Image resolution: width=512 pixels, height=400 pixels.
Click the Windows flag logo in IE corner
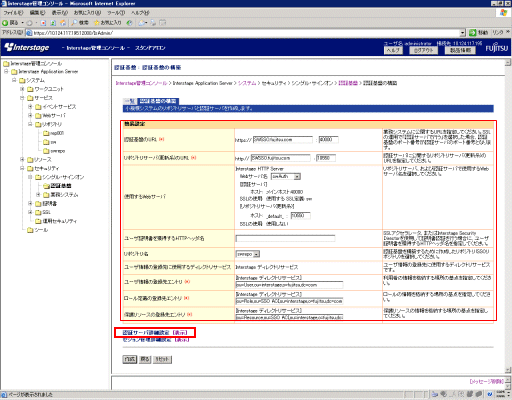[x=503, y=13]
